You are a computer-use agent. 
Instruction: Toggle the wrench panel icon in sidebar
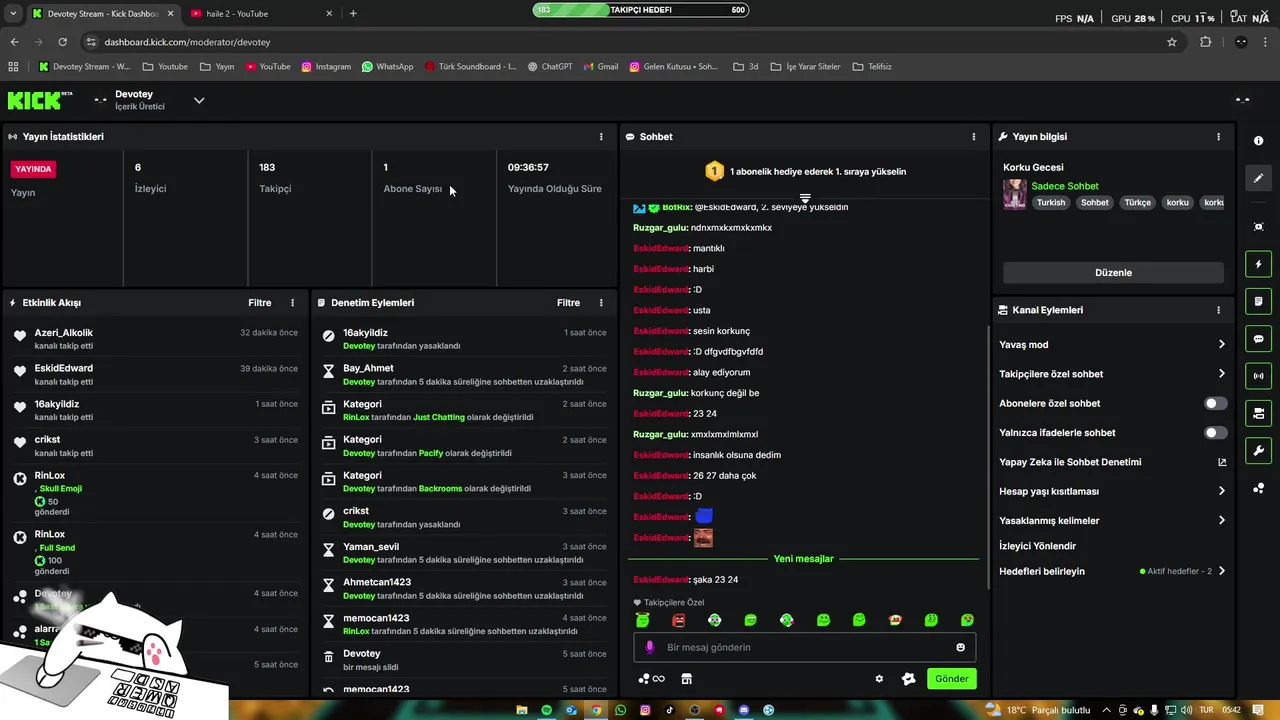pos(1258,450)
